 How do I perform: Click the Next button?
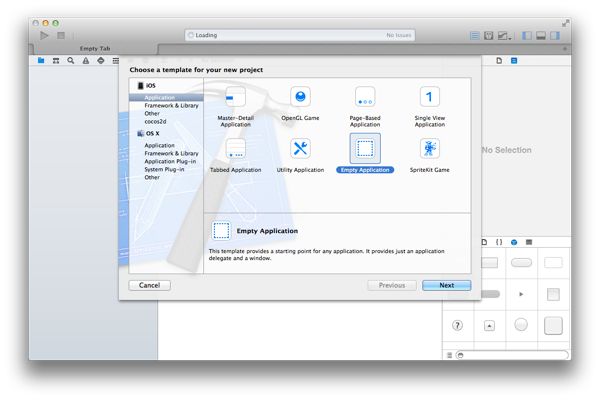tap(447, 285)
